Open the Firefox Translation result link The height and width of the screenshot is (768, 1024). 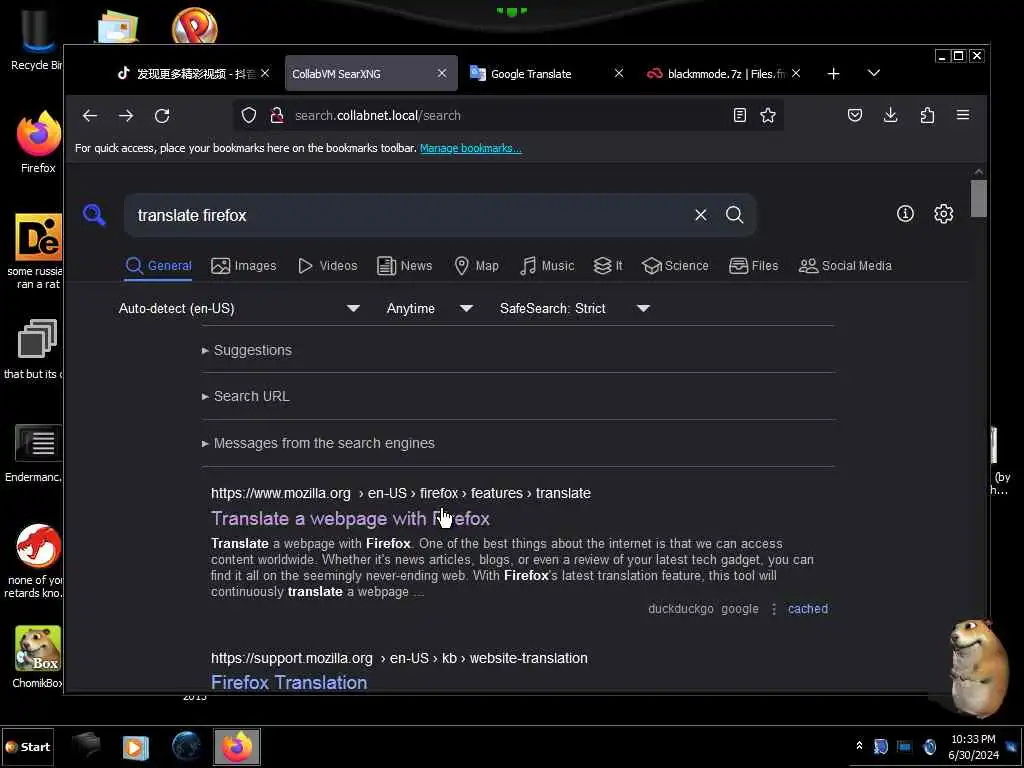tap(289, 682)
